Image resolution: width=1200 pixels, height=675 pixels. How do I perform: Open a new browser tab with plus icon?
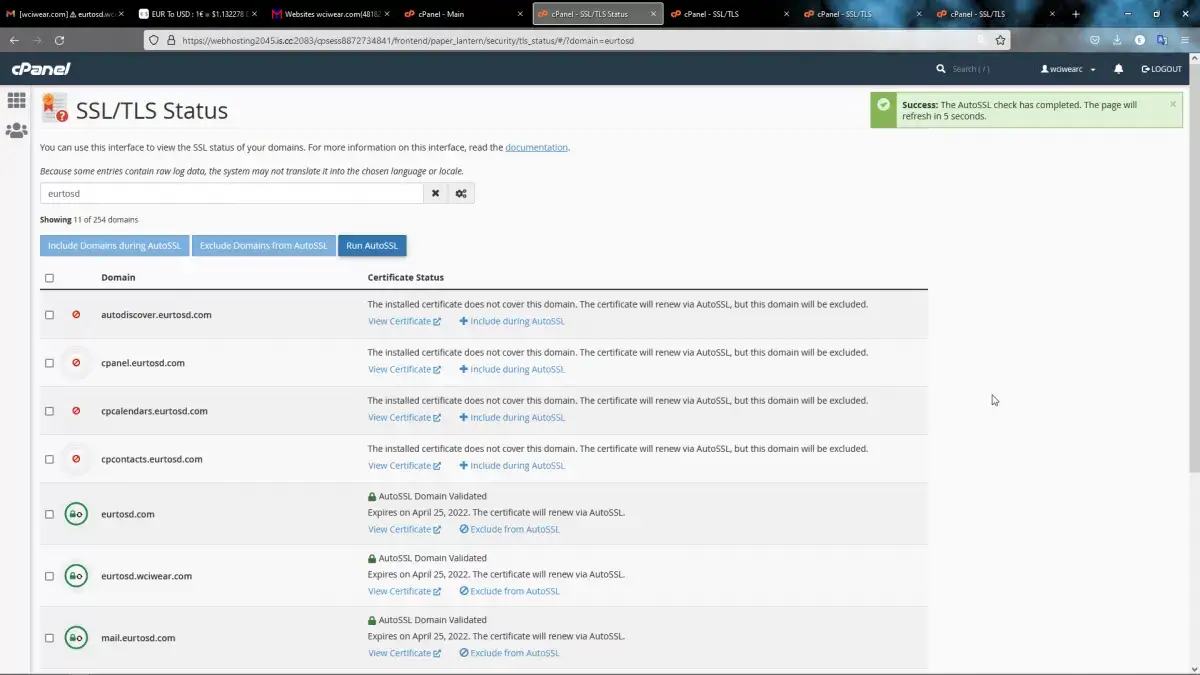[1076, 14]
